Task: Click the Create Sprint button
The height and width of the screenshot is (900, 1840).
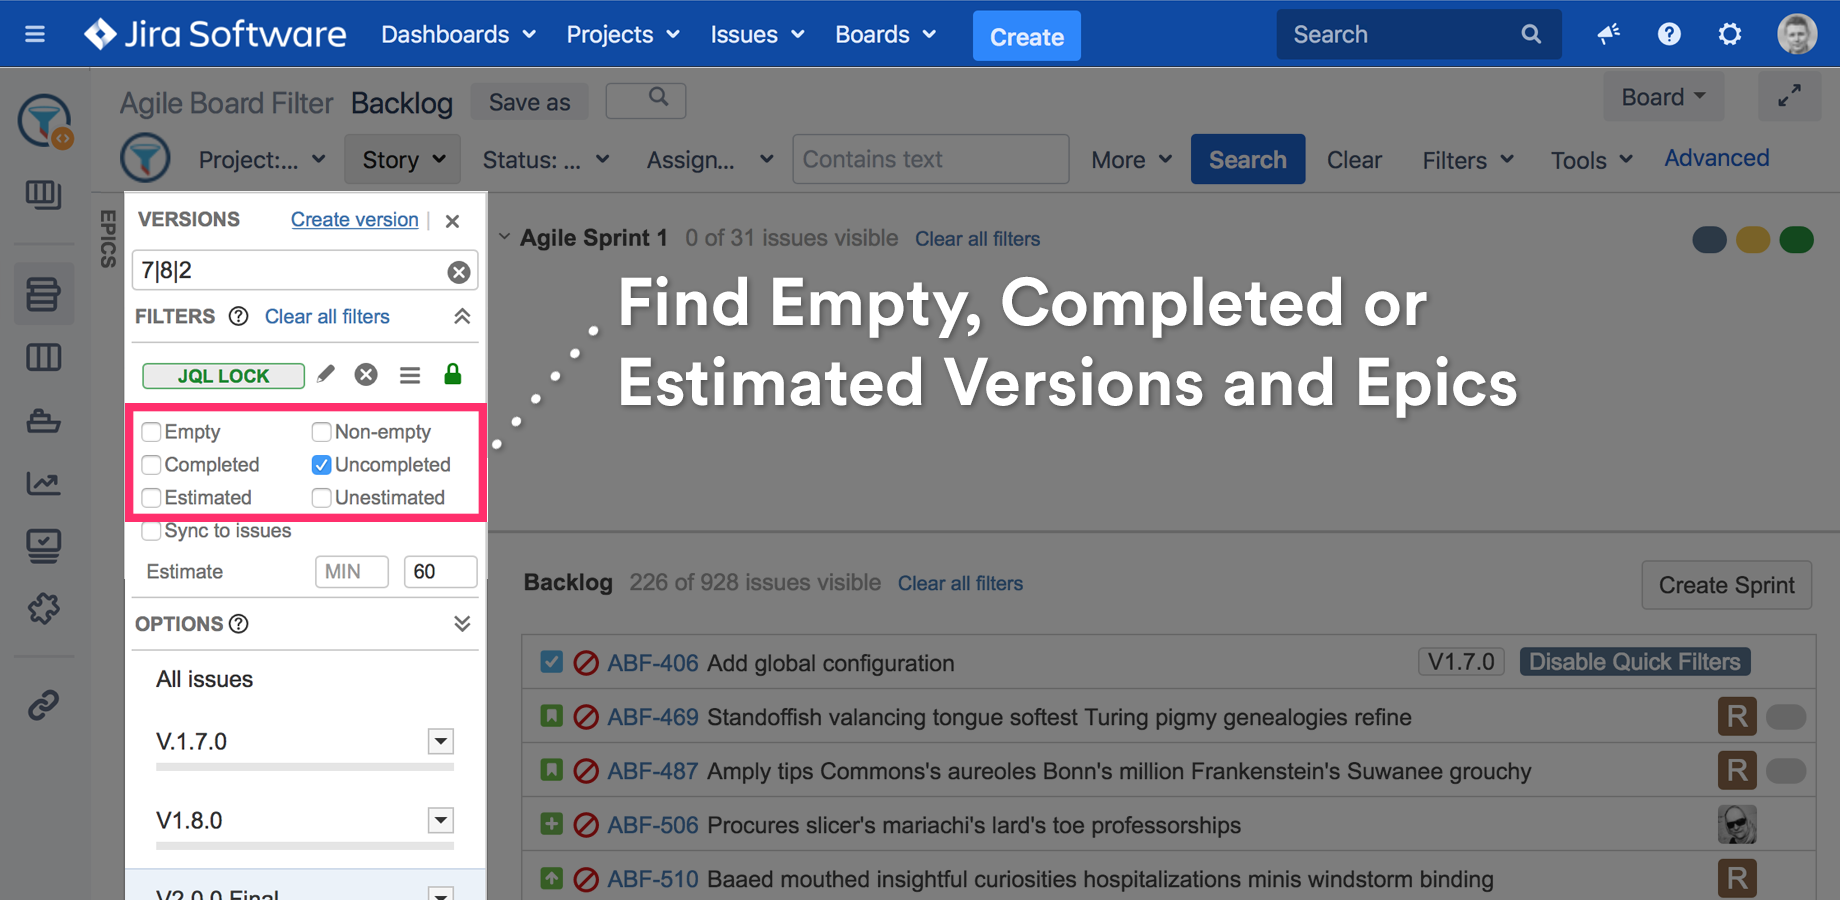Action: [1726, 585]
